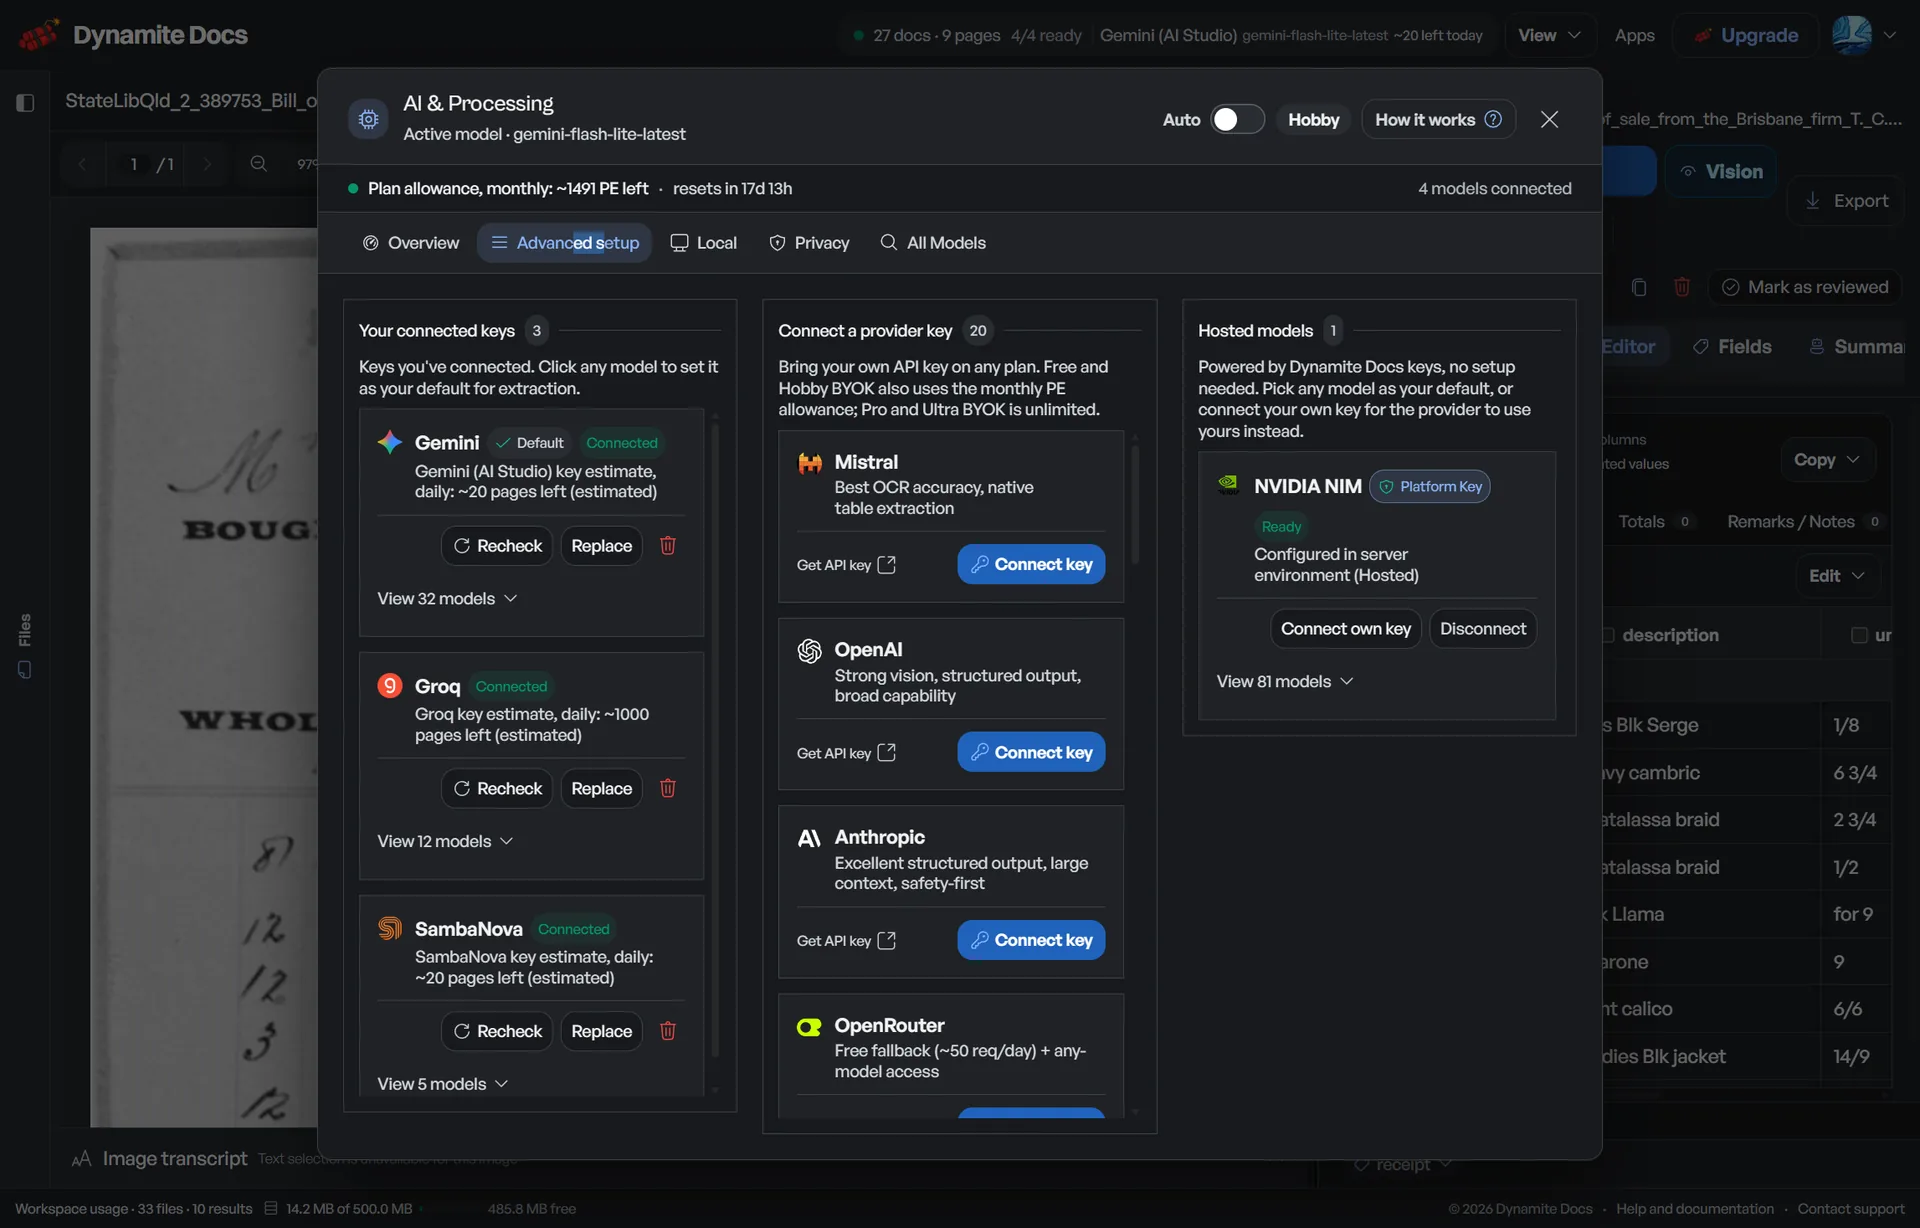Screen dimensions: 1920x1228
Task: Switch to the Privacy tab
Action: pos(809,243)
